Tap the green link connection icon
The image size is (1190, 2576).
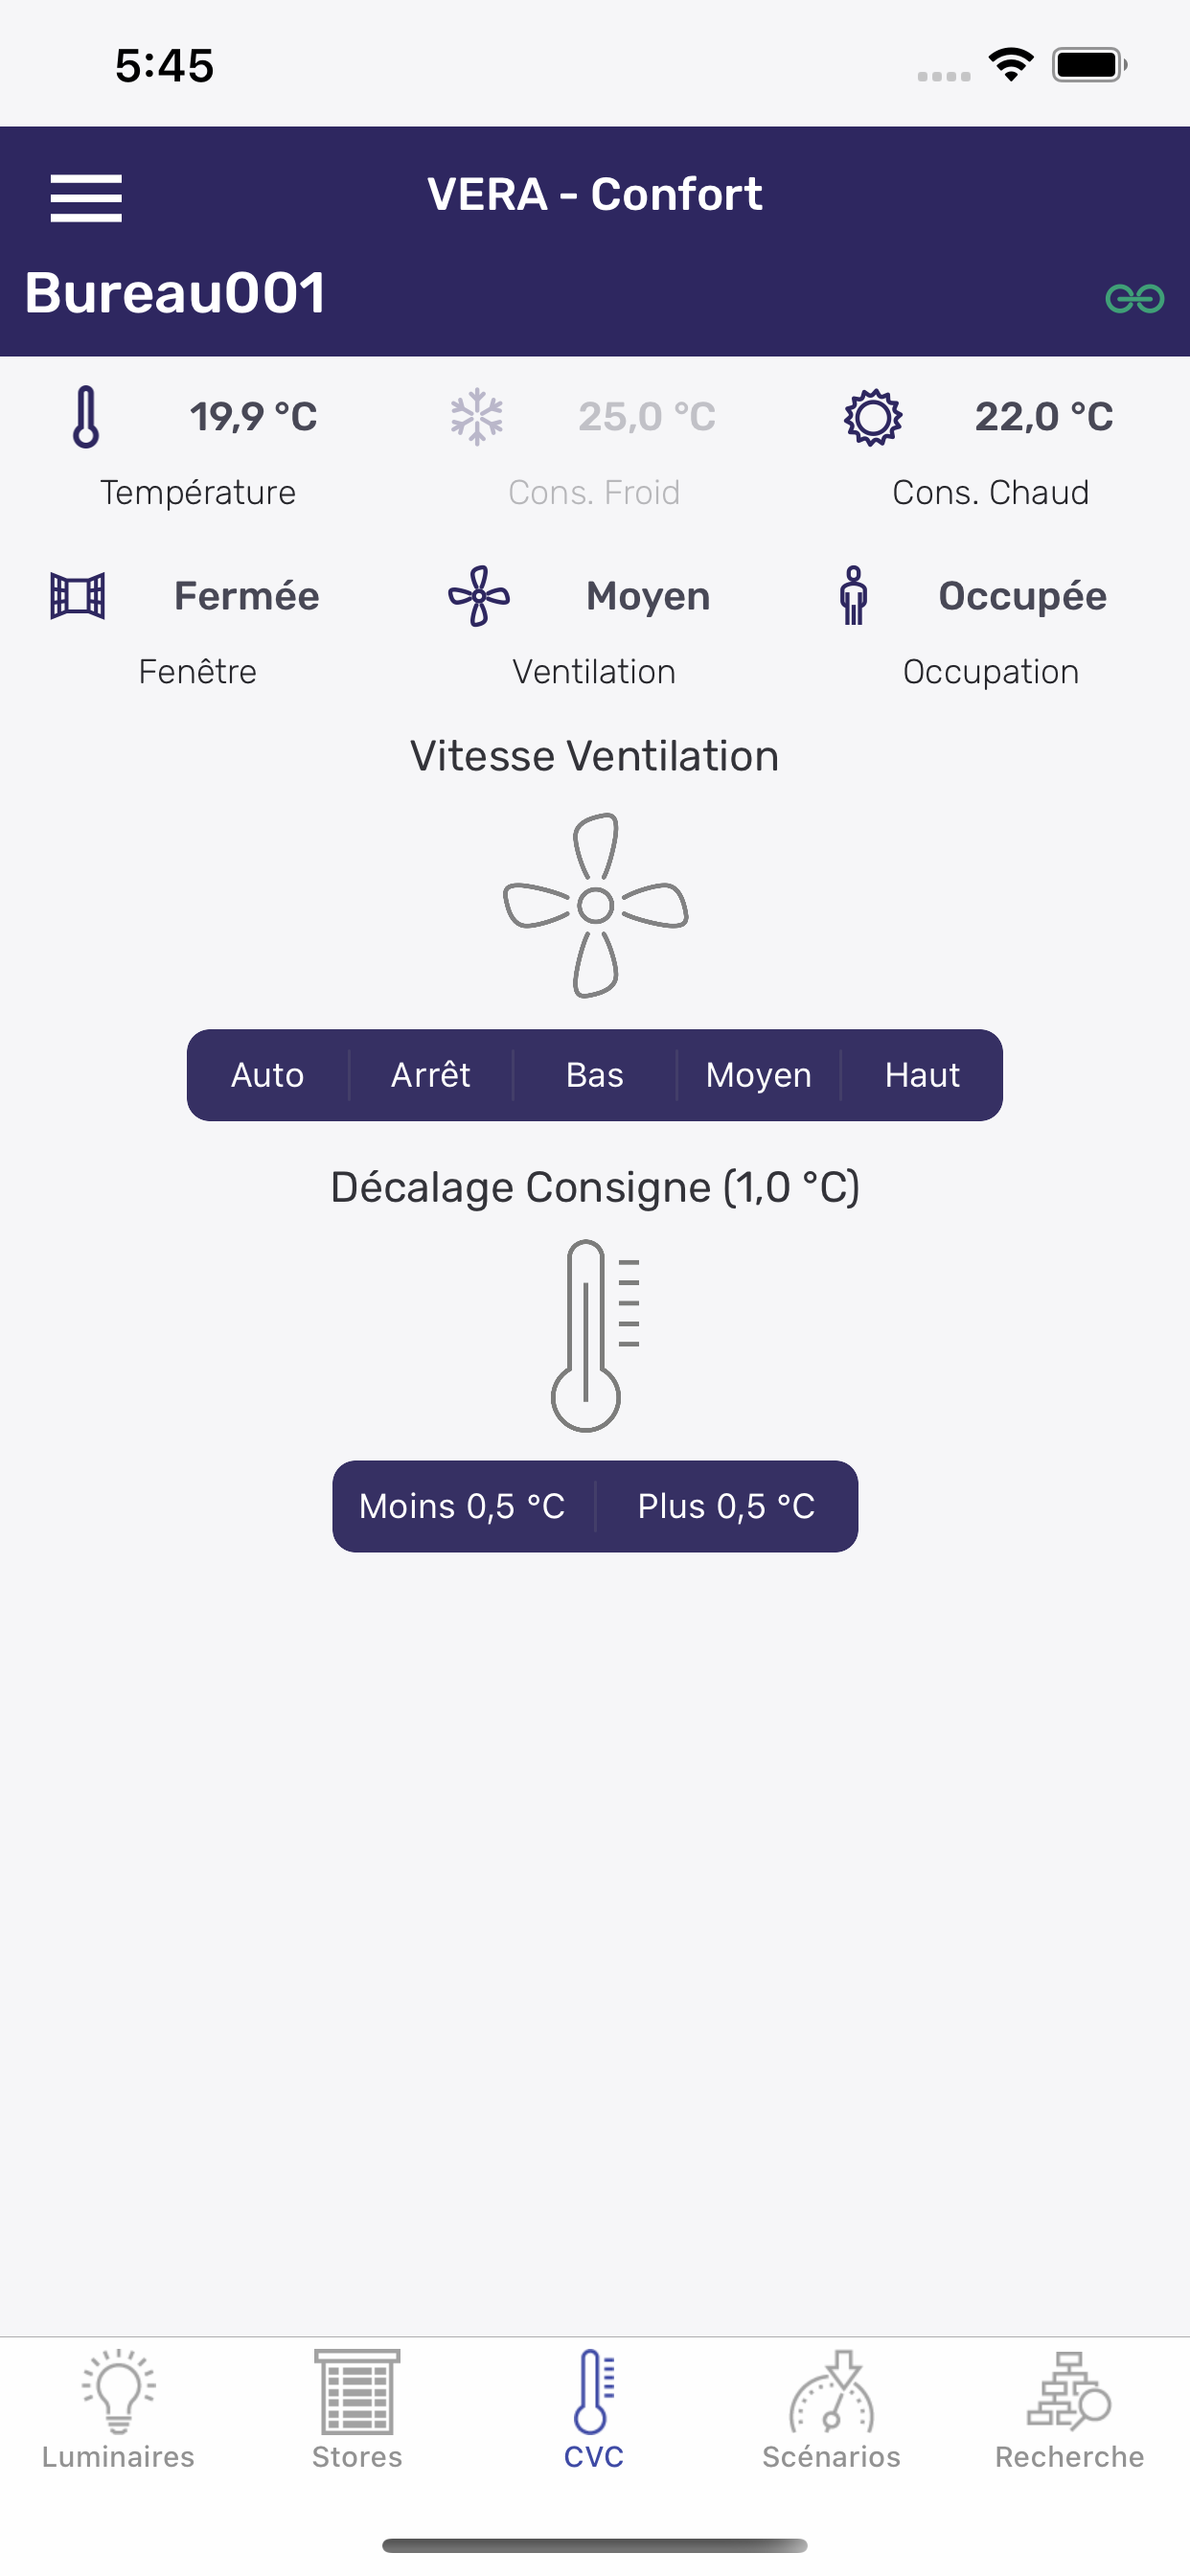pos(1134,298)
